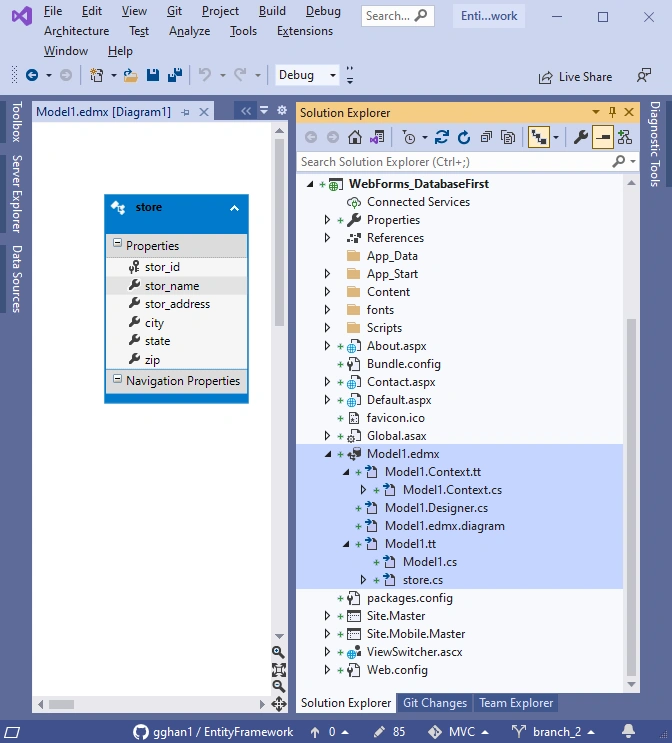Click the Search Solution Explorer field
Screen dimensions: 672x743
[x=455, y=162]
